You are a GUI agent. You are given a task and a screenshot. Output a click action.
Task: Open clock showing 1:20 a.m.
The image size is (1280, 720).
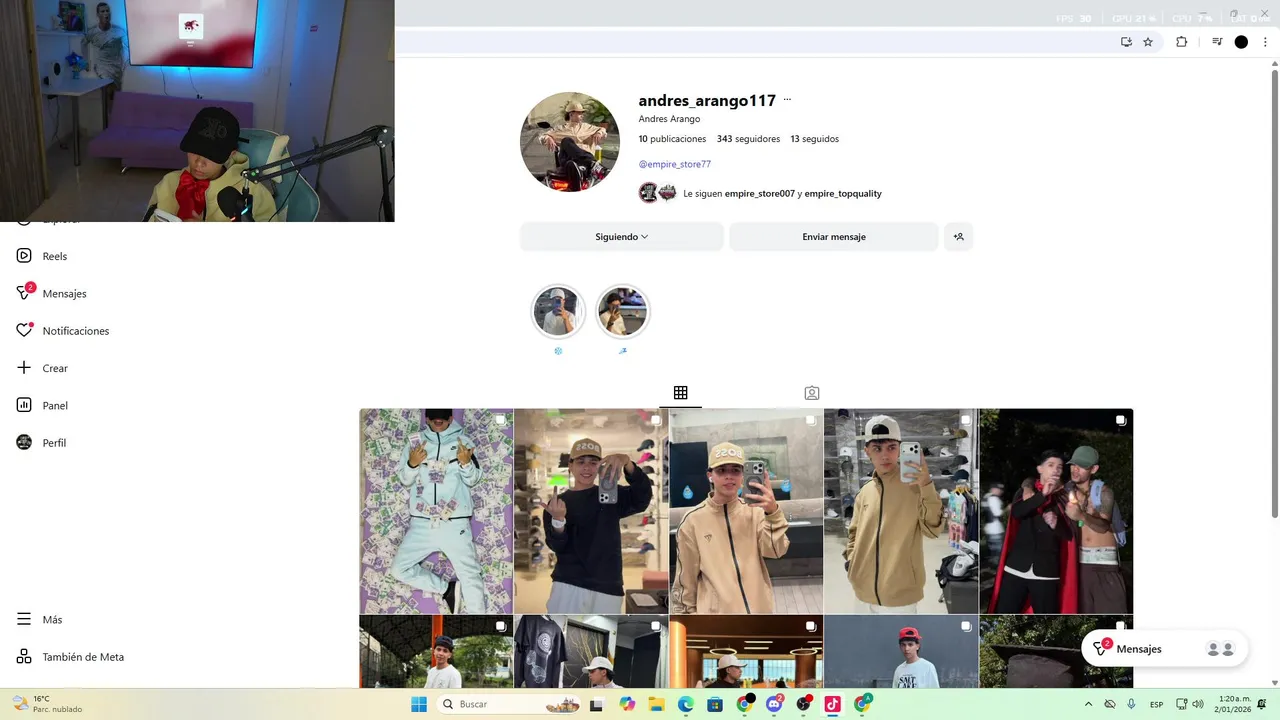[x=1235, y=704]
